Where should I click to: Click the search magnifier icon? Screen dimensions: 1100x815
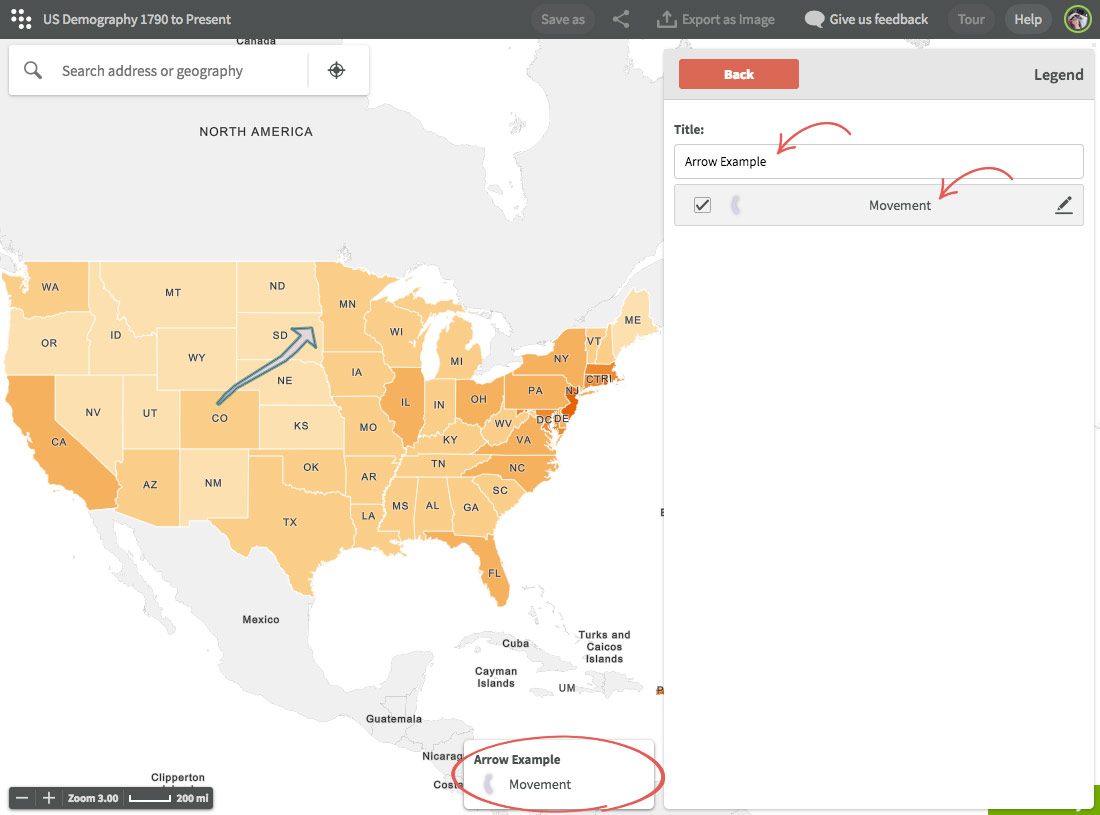[33, 70]
